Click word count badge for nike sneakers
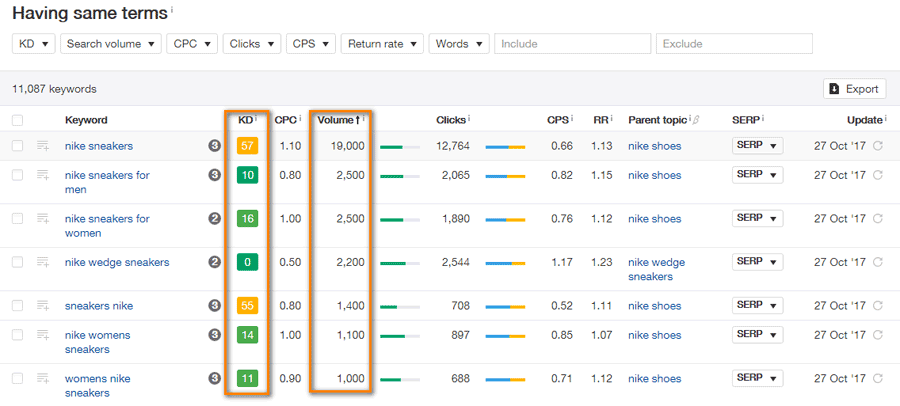 click(214, 146)
